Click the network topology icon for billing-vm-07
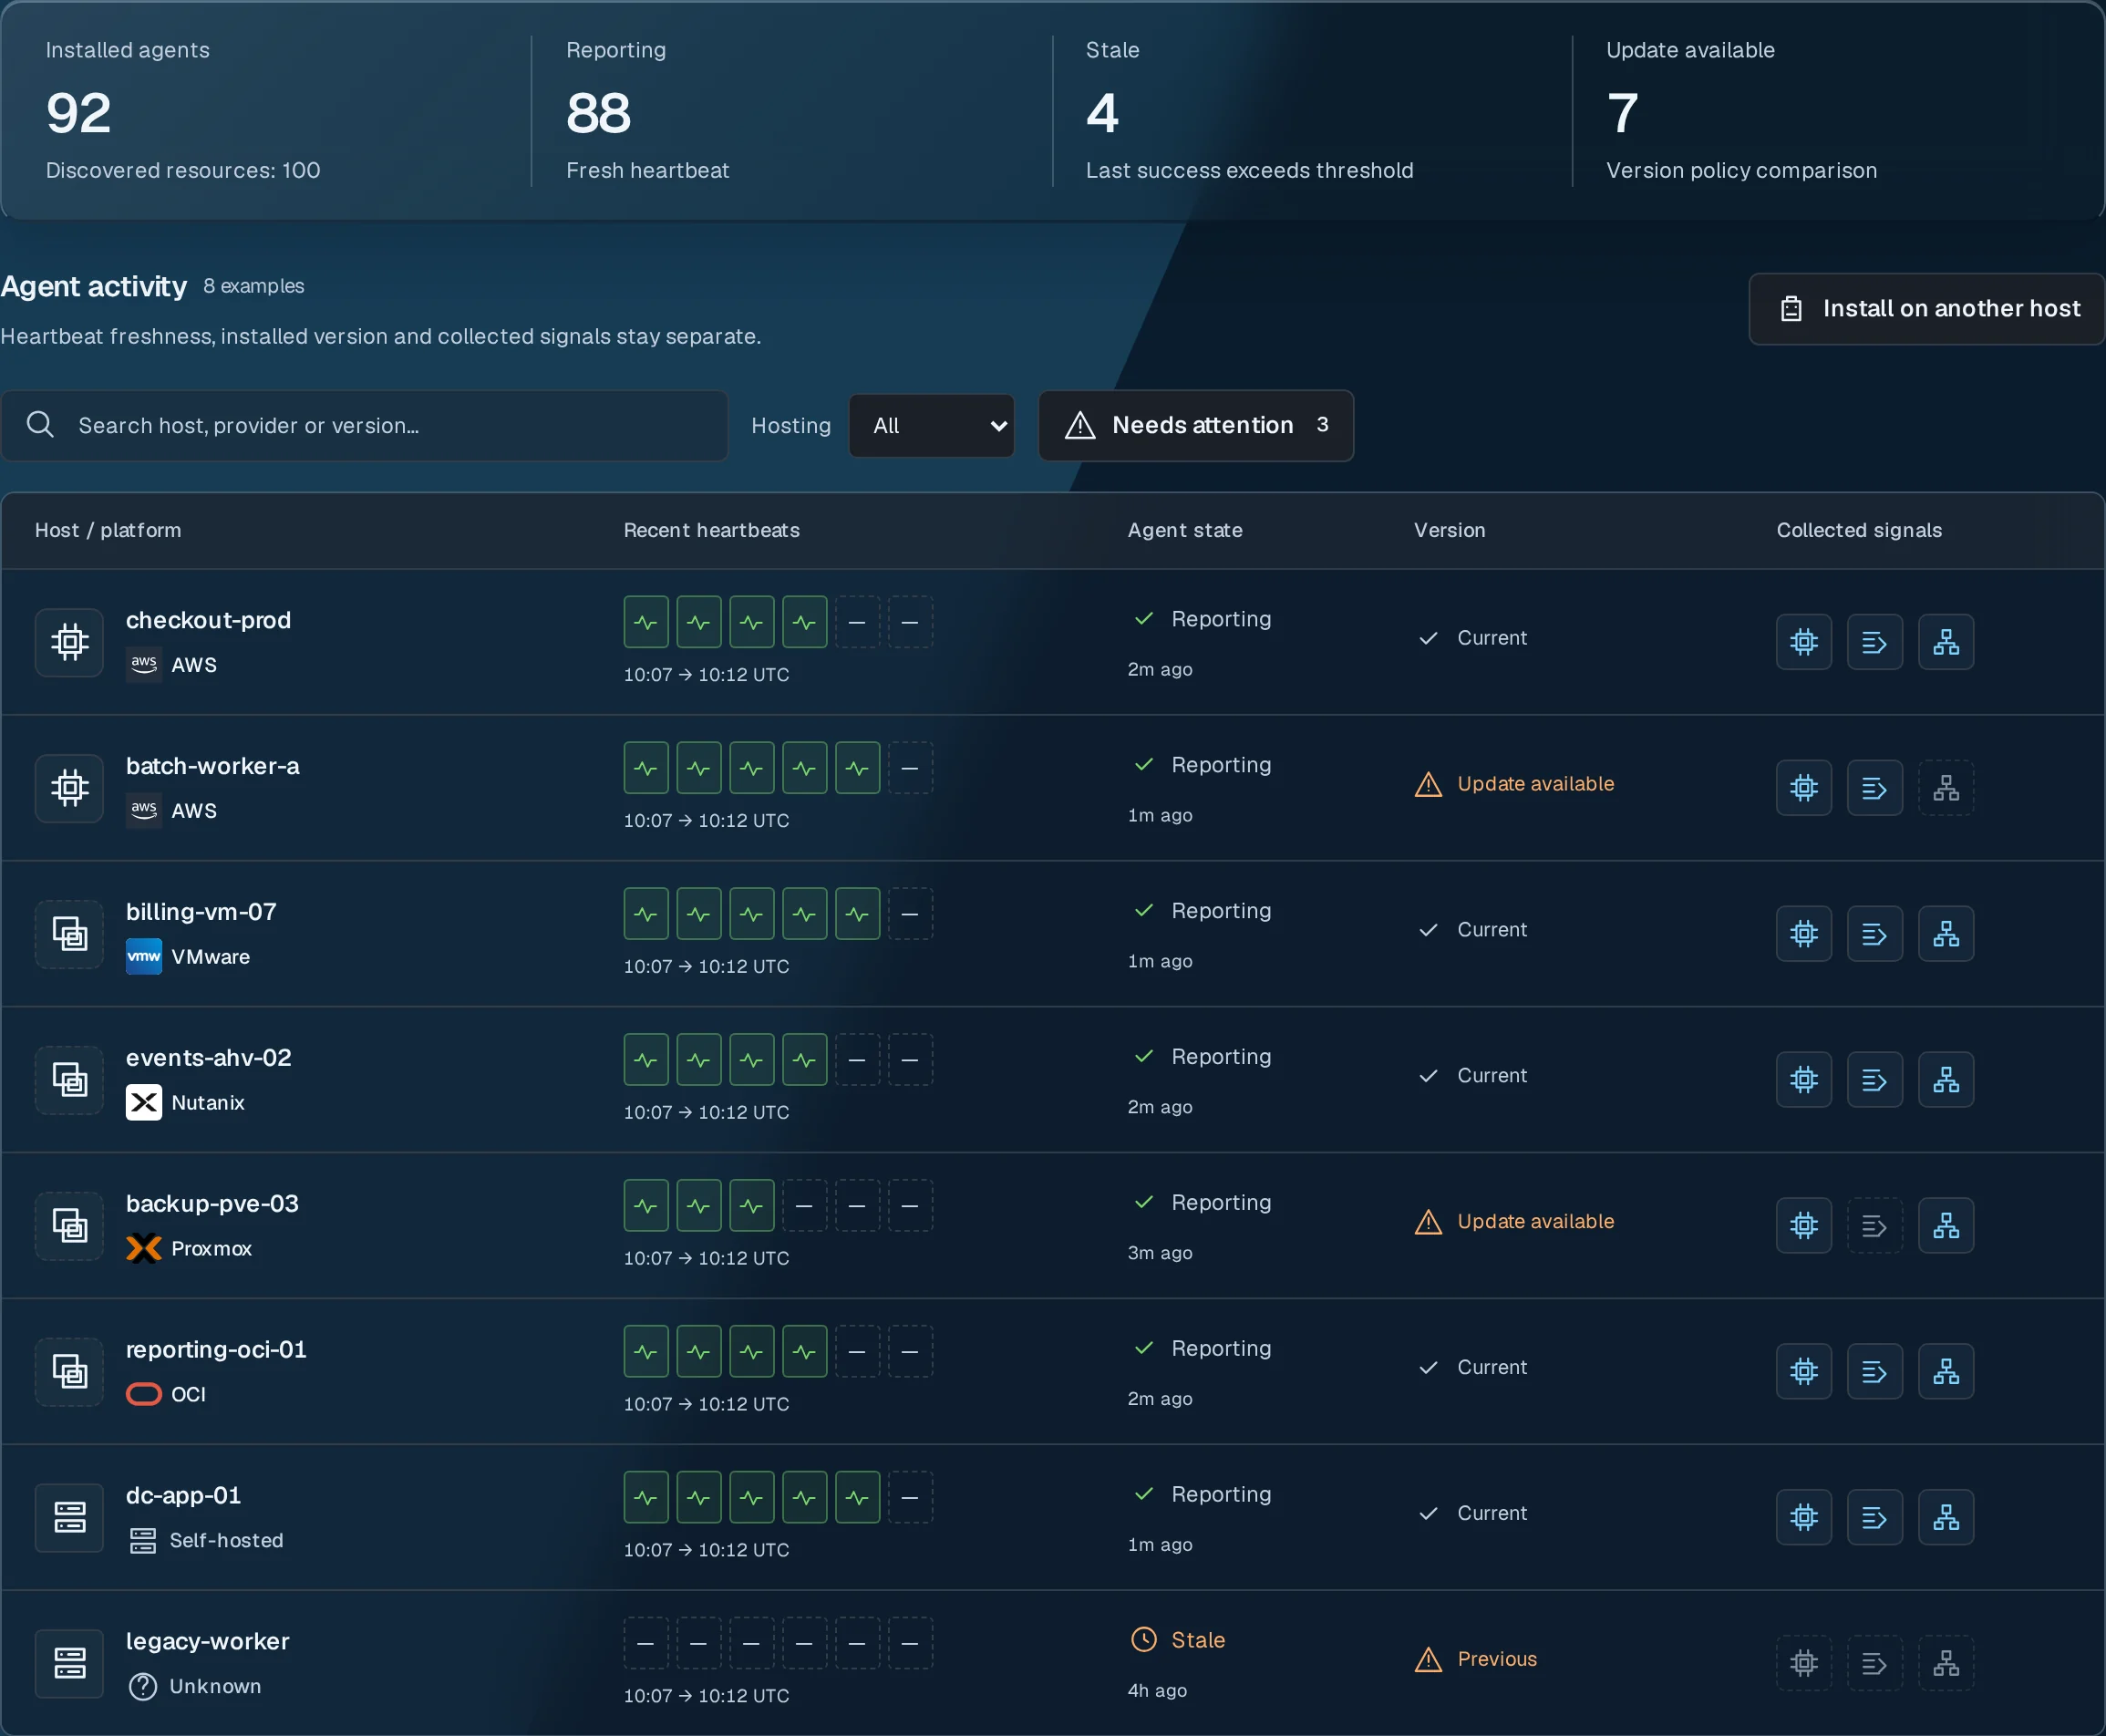 coord(1945,934)
